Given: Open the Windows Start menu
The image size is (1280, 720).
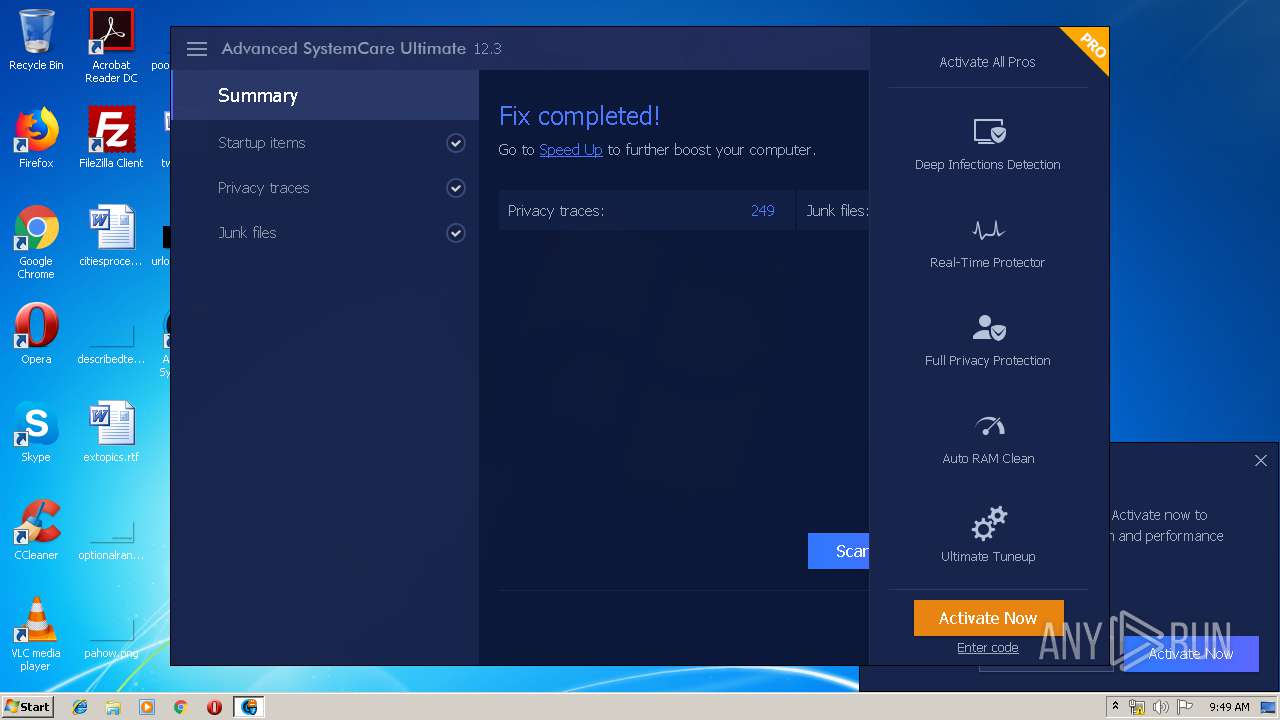Looking at the screenshot, I should point(28,706).
